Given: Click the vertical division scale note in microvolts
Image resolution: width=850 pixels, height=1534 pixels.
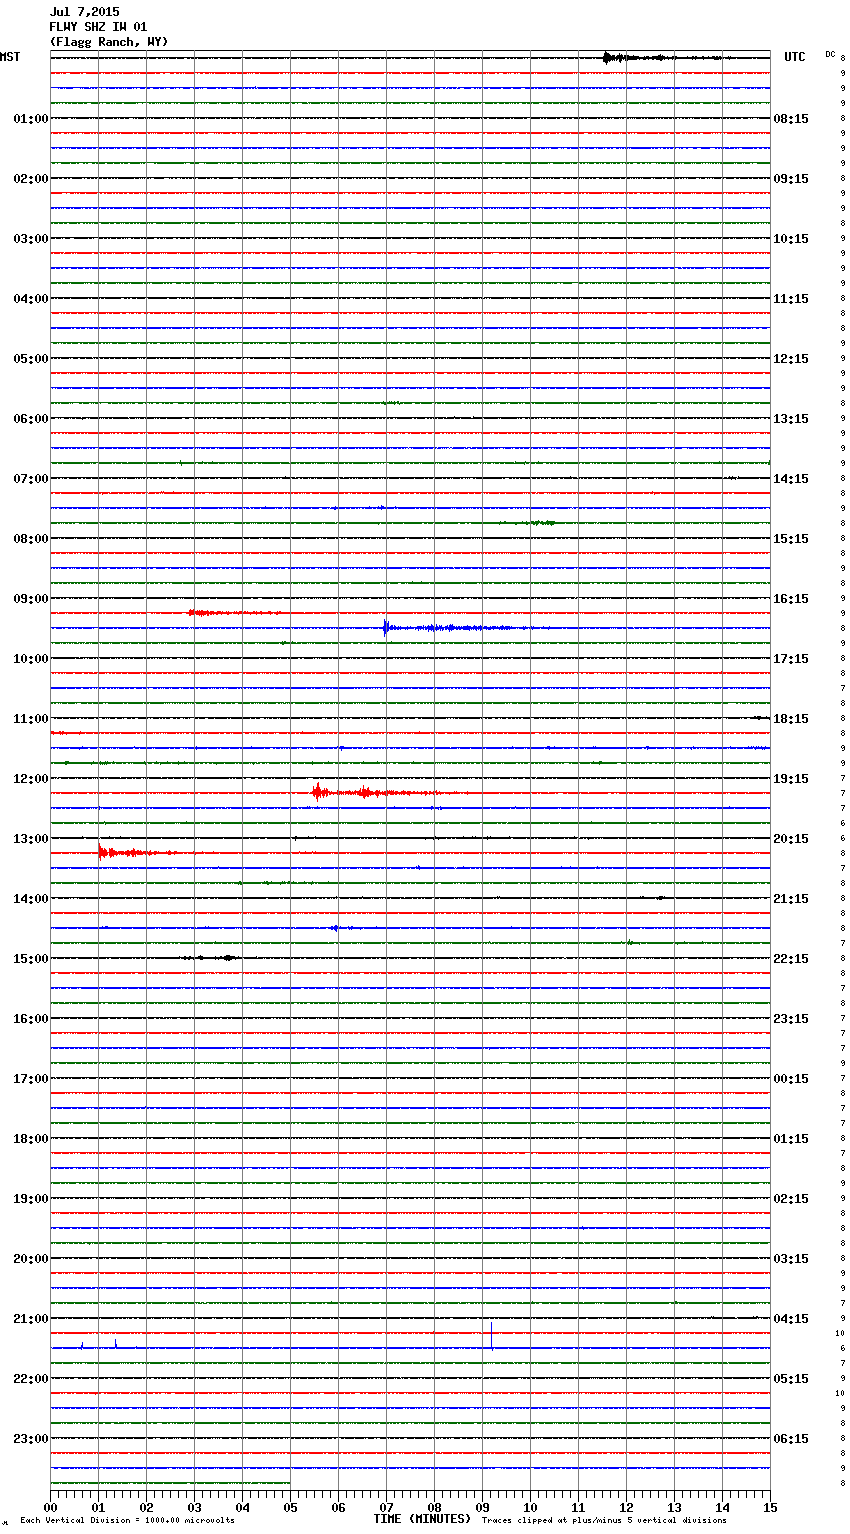Looking at the screenshot, I should click(127, 1521).
